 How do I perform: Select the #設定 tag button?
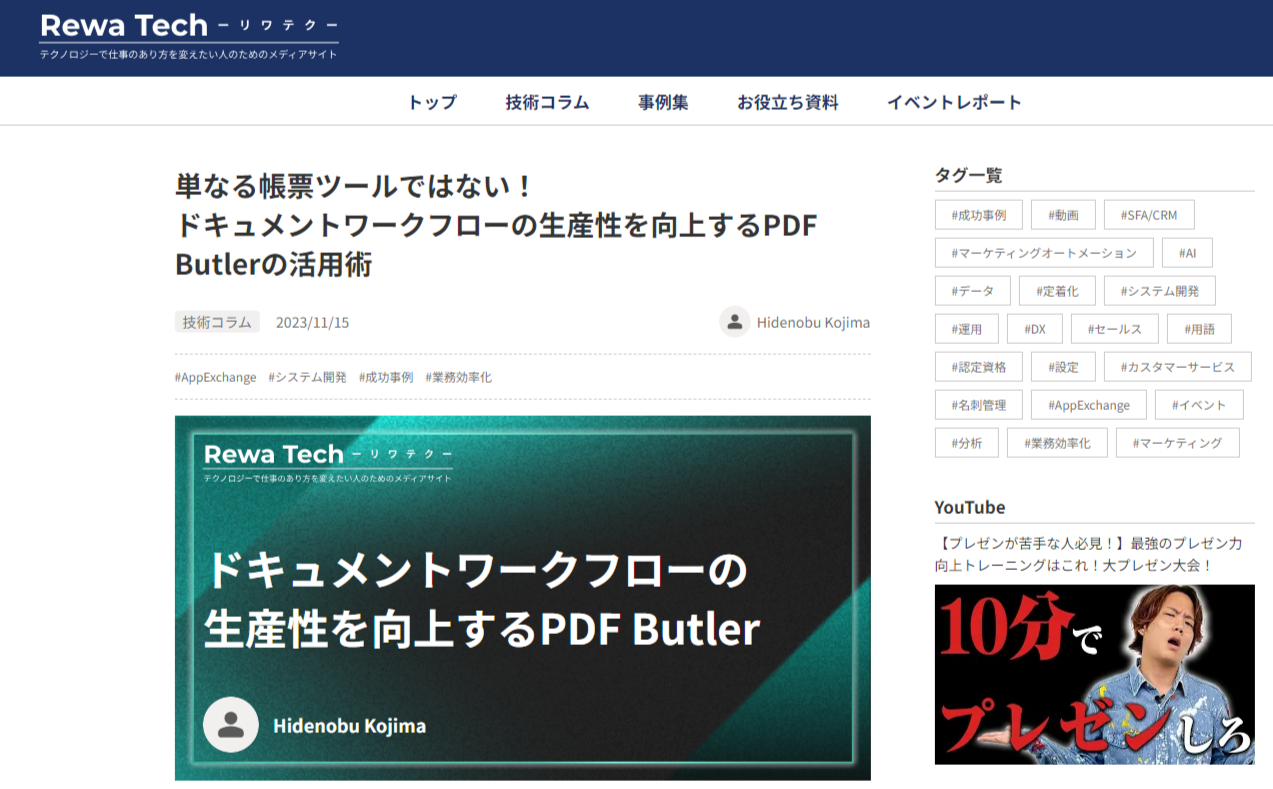pyautogui.click(x=1063, y=367)
